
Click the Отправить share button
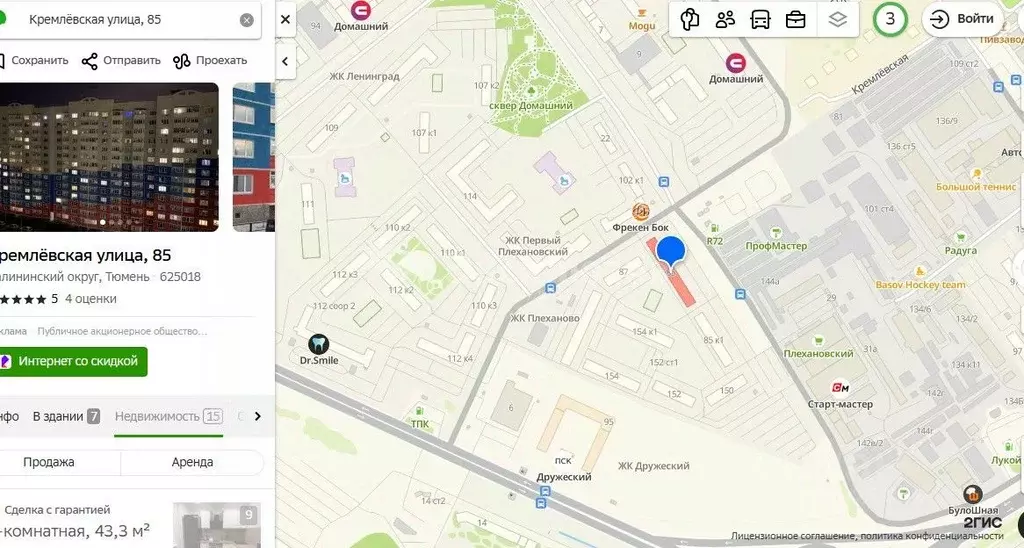(121, 61)
